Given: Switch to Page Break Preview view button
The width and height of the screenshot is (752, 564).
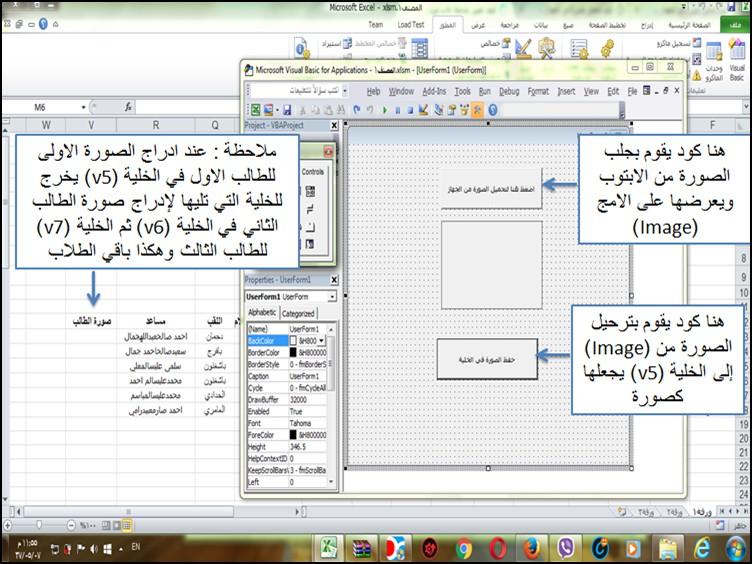Looking at the screenshot, I should point(105,525).
